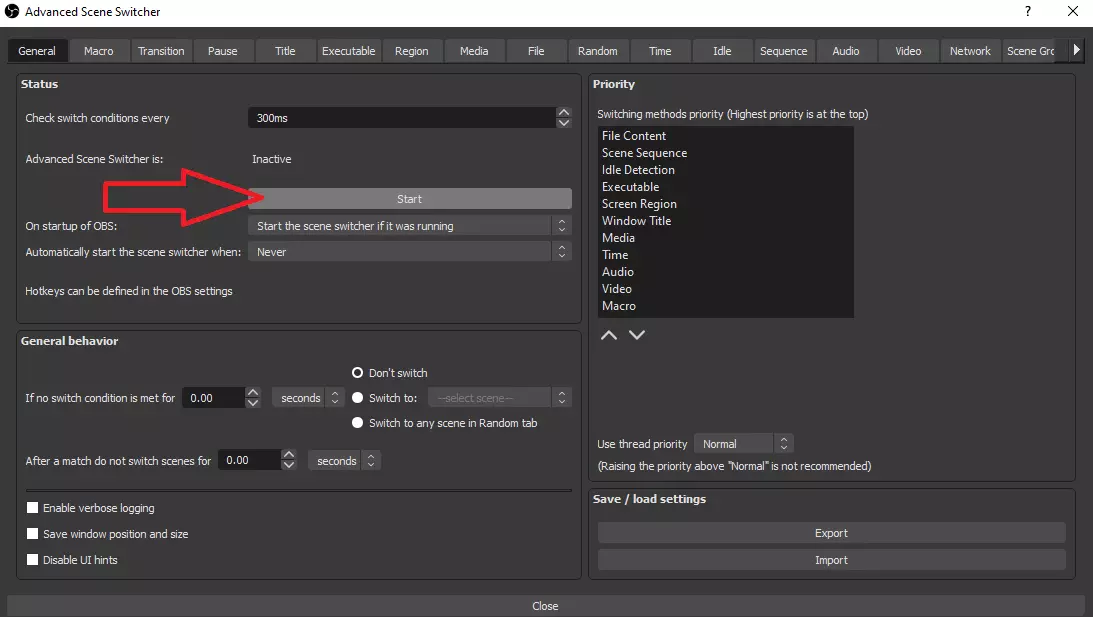The width and height of the screenshot is (1093, 617).
Task: Move selected priority item down with arrow
Action: click(637, 335)
